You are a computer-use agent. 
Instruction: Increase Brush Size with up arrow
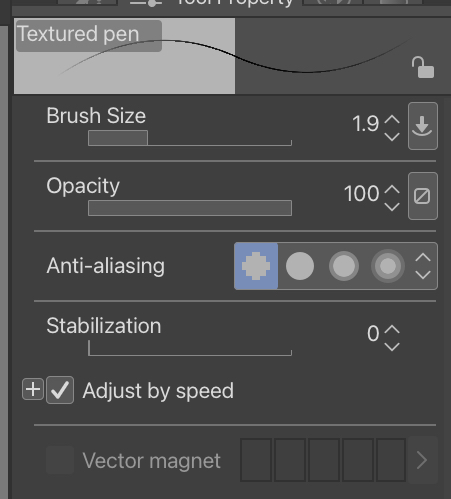[x=392, y=120]
